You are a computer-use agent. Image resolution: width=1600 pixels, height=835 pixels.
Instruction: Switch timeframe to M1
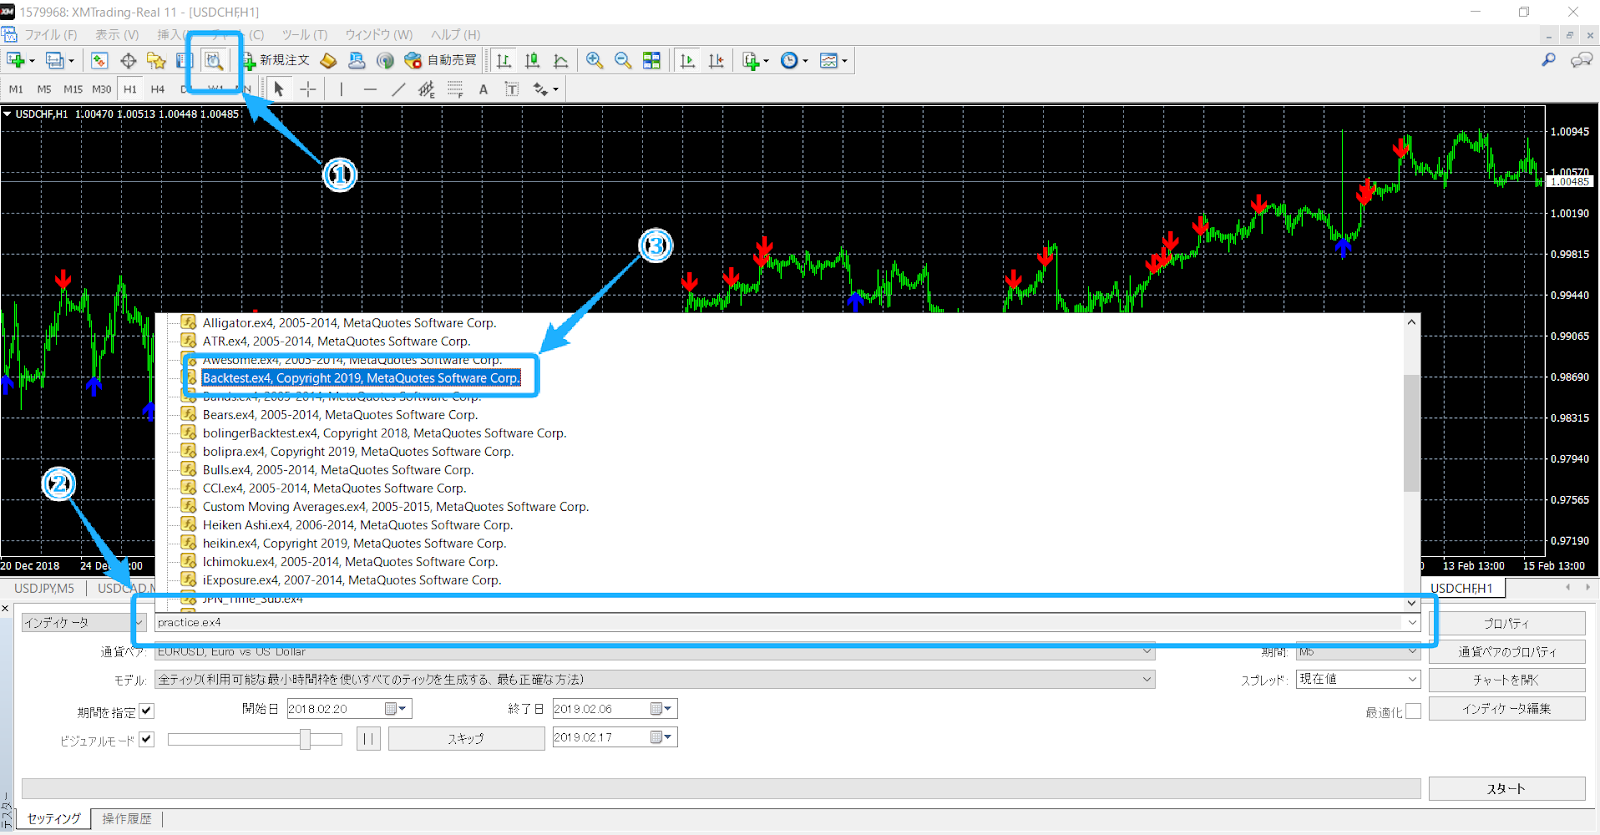[x=16, y=89]
